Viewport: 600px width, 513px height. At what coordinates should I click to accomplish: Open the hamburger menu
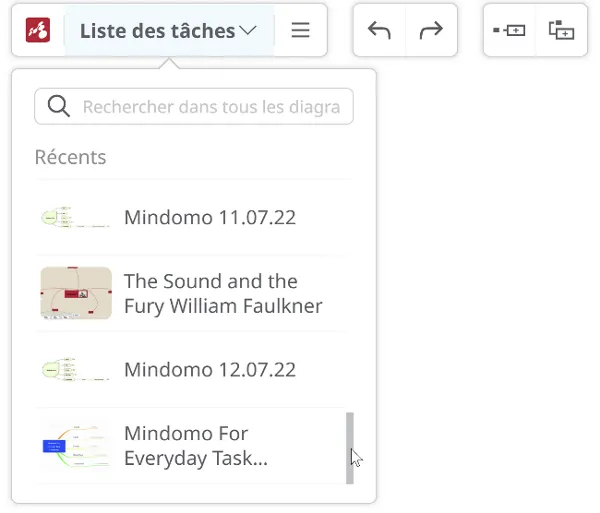tap(300, 31)
